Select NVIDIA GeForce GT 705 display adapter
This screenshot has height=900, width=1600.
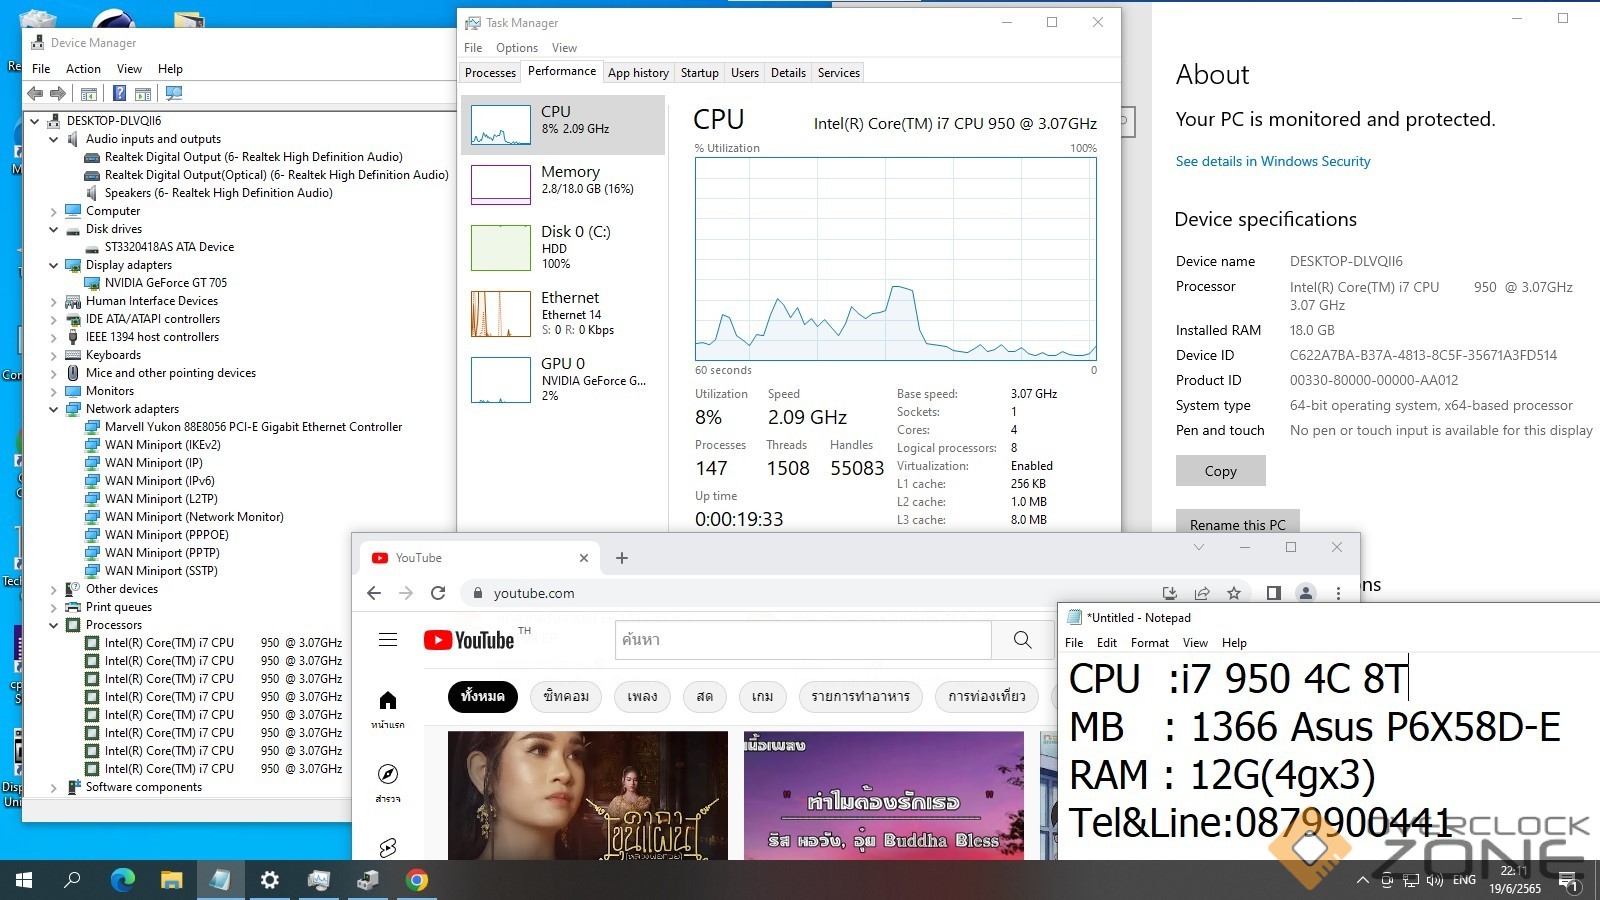(166, 283)
